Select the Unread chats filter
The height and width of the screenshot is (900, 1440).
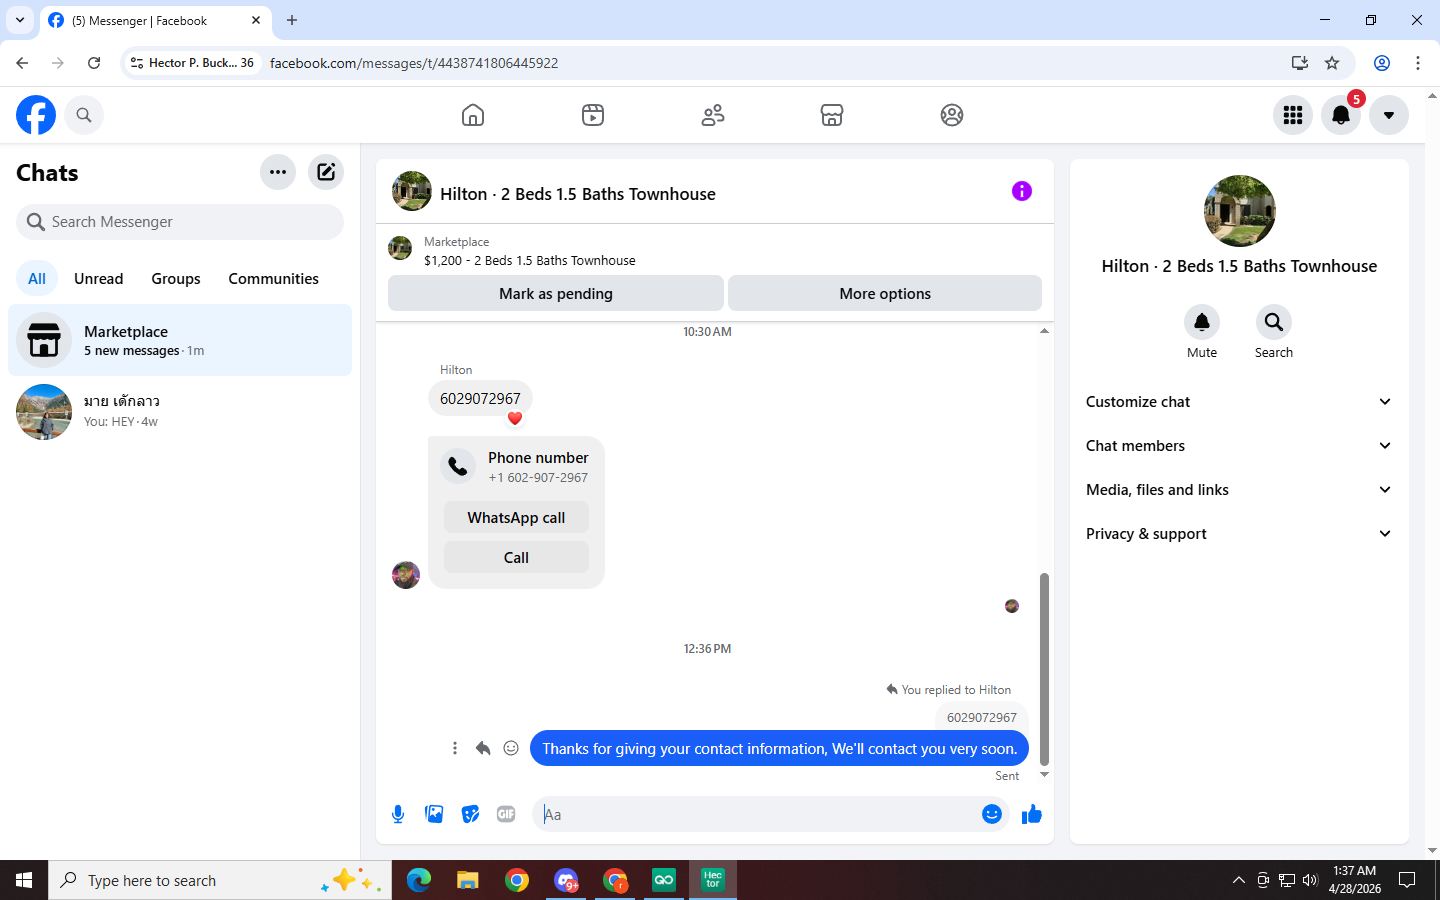coord(99,279)
